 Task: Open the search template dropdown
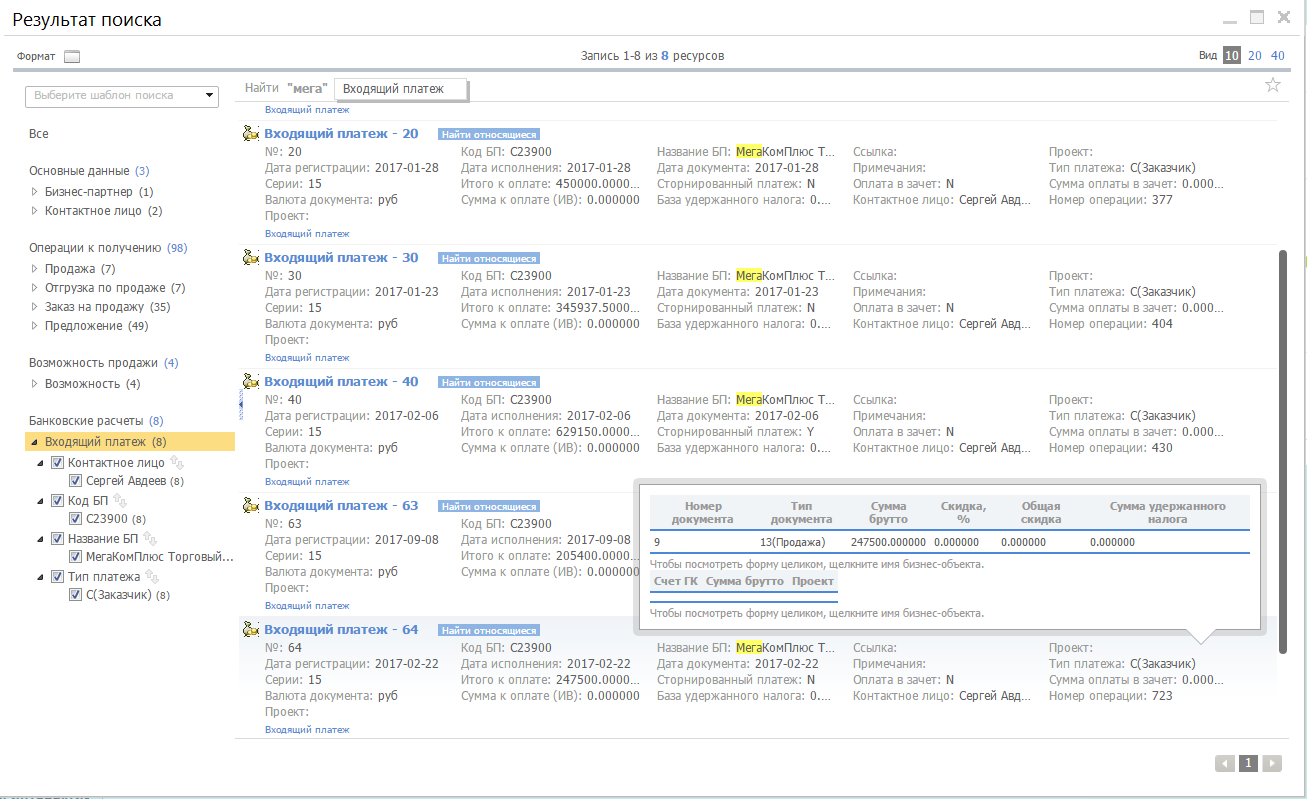(209, 96)
